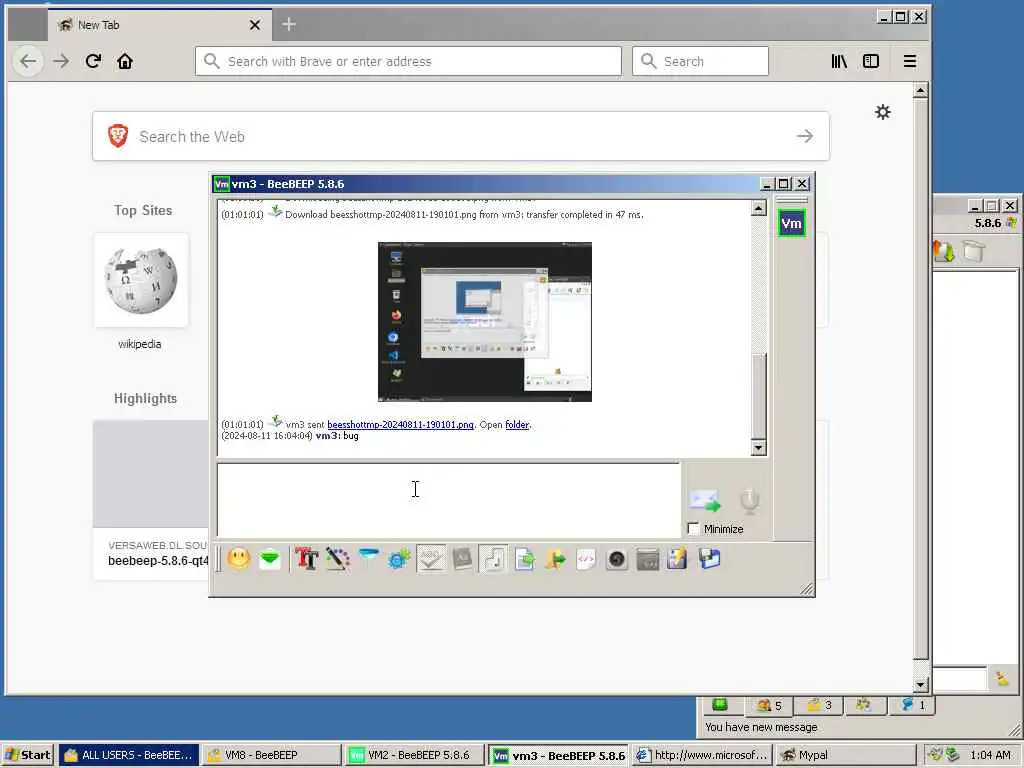Click the screenshot thumbnail in the chat

485,322
